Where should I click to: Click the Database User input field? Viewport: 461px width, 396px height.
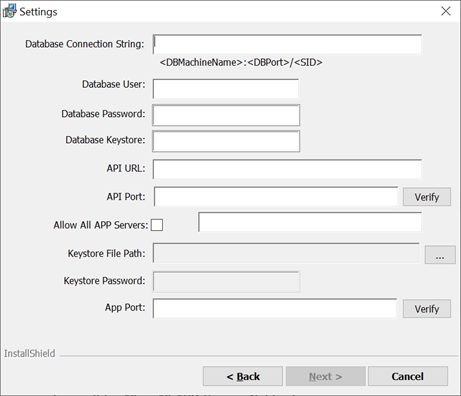pos(226,88)
